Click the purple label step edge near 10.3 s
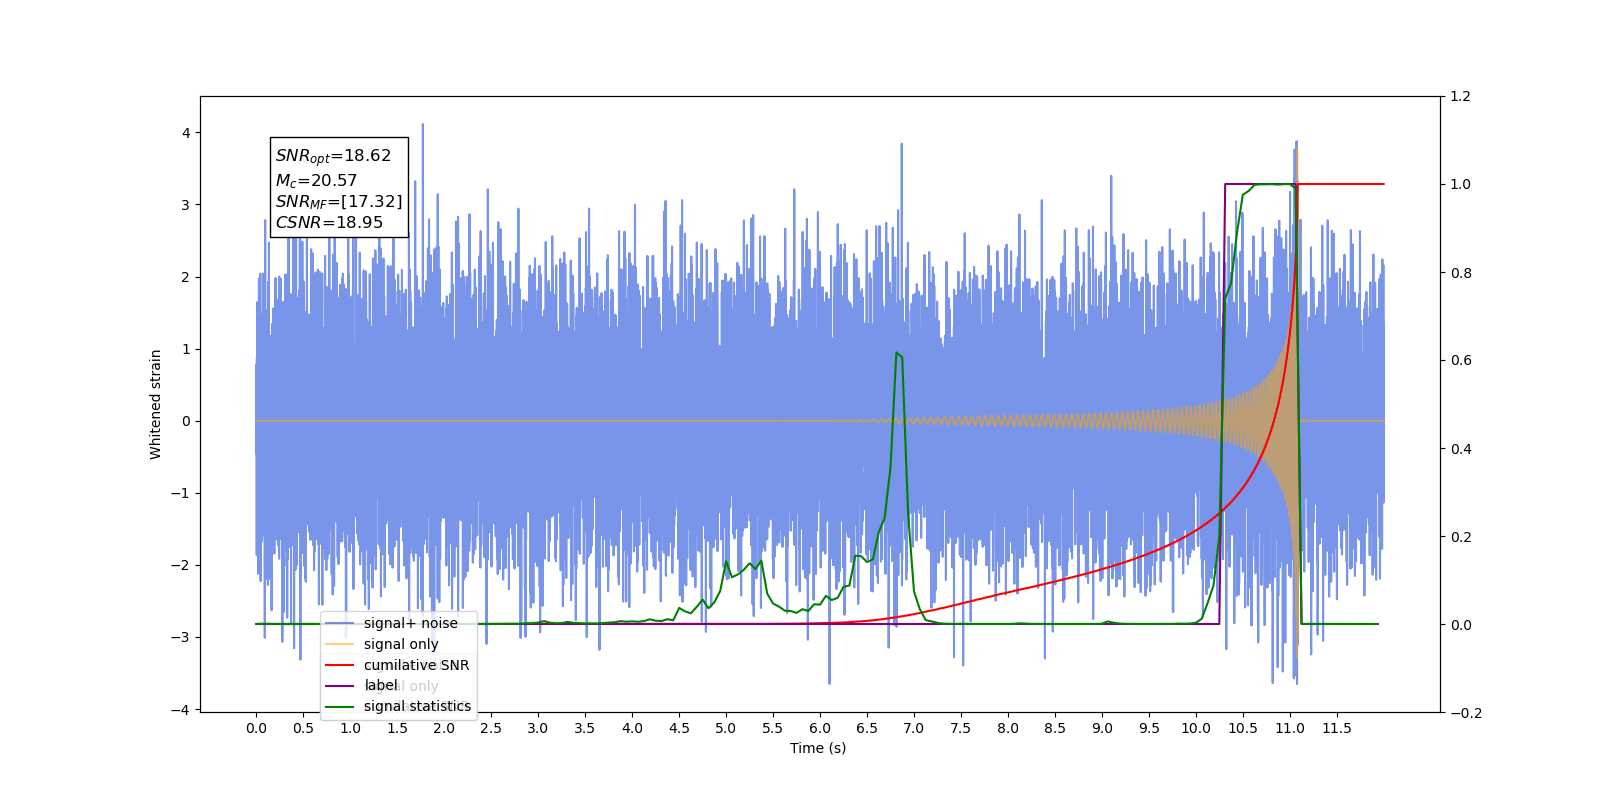The image size is (1600, 800). (x=1224, y=404)
